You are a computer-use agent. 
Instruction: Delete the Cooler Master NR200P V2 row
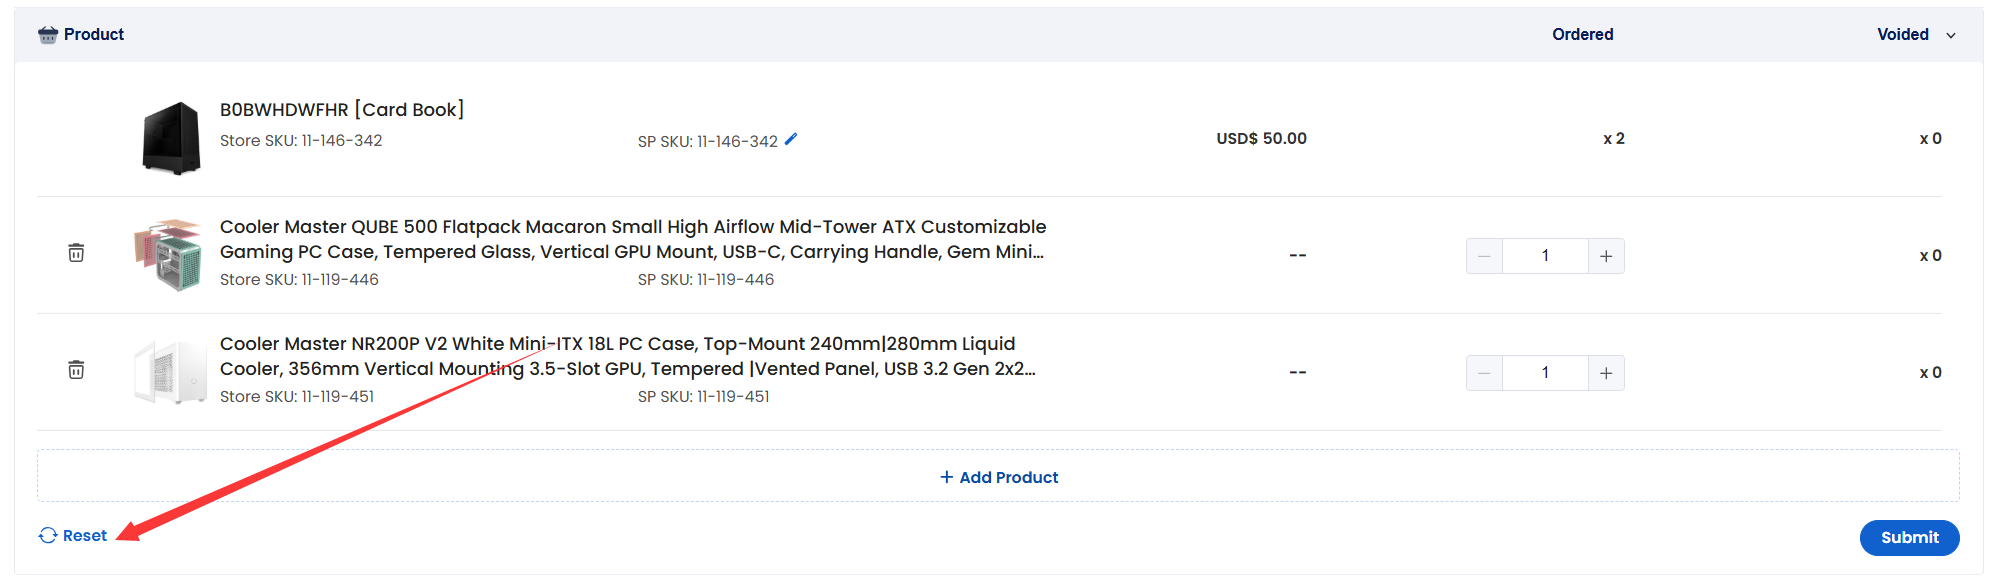tap(76, 370)
